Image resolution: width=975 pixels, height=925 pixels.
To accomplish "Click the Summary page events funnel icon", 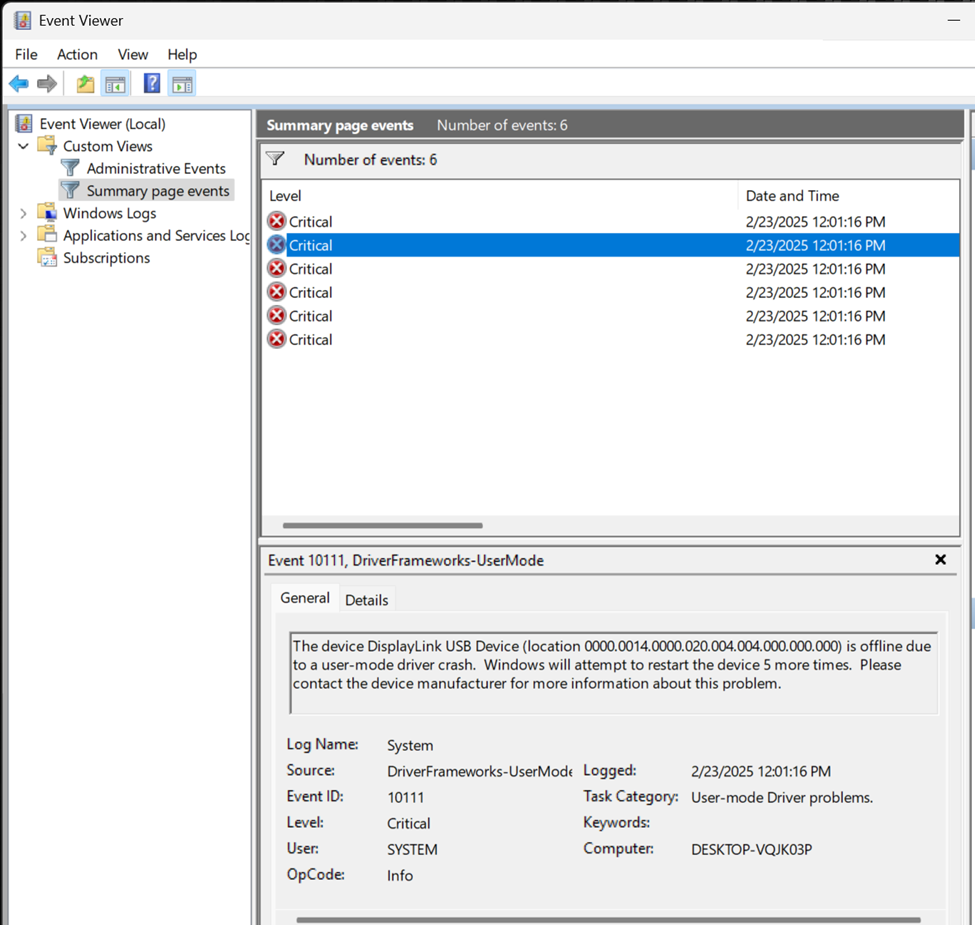I will coord(70,190).
